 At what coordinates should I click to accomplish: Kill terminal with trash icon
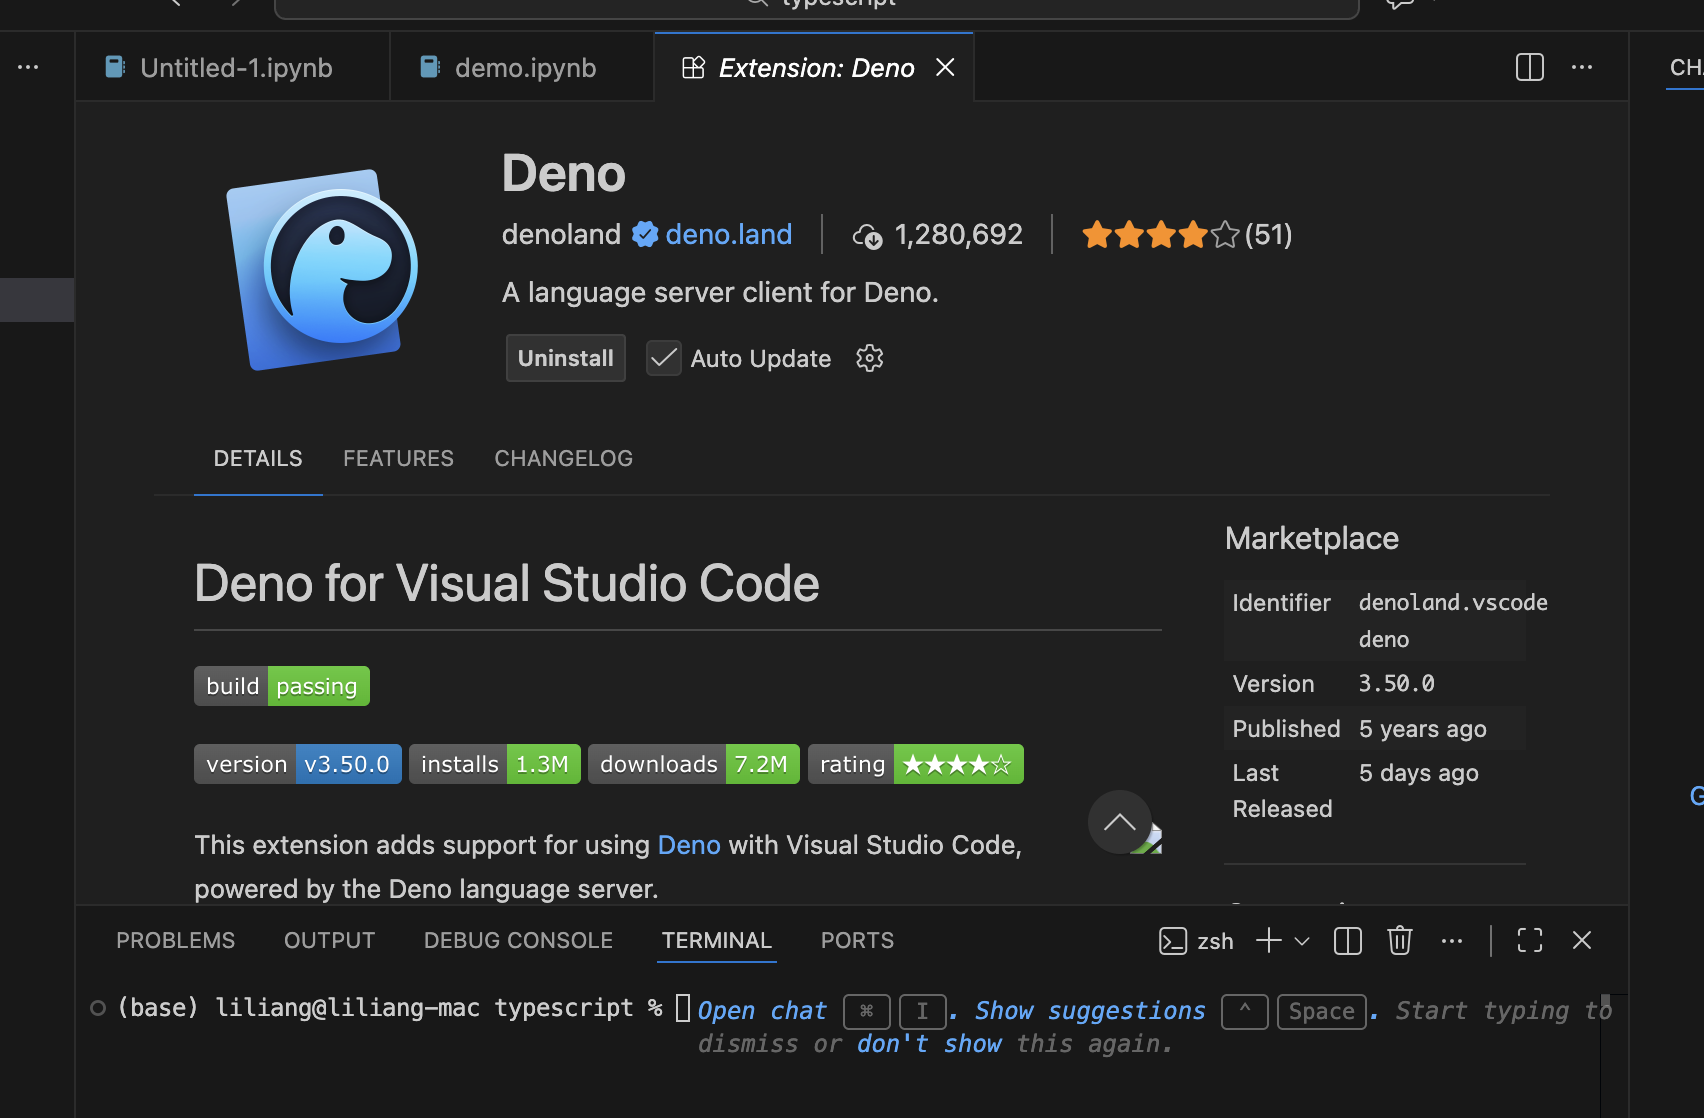[x=1400, y=941]
